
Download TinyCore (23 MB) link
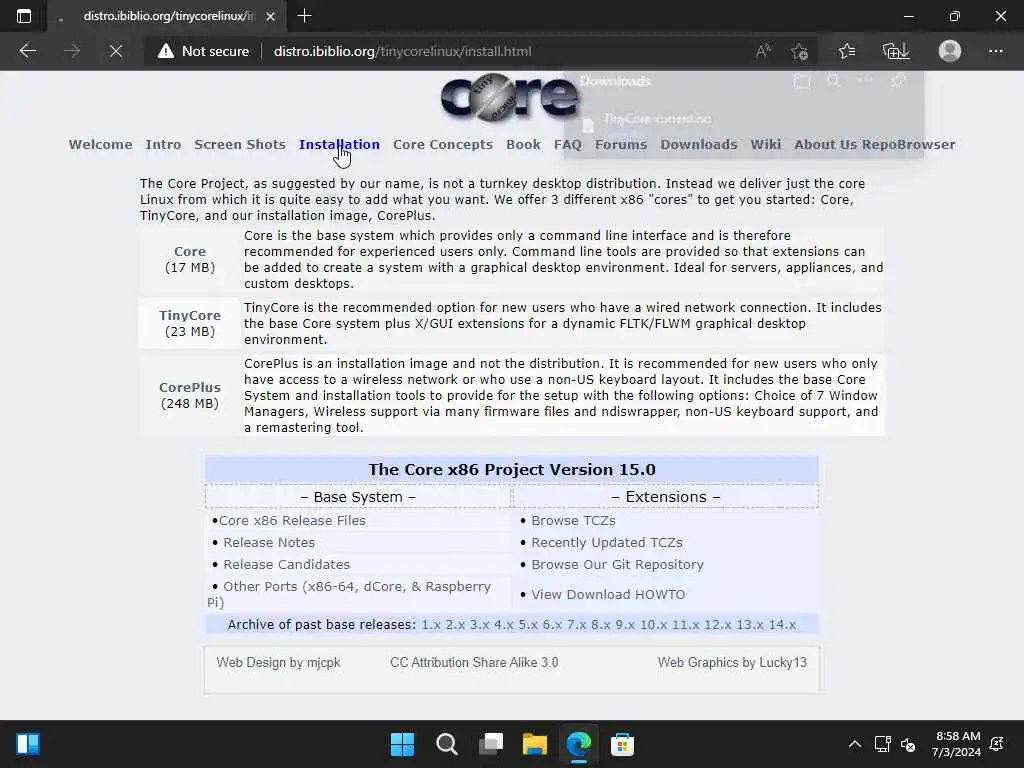pyautogui.click(x=189, y=315)
